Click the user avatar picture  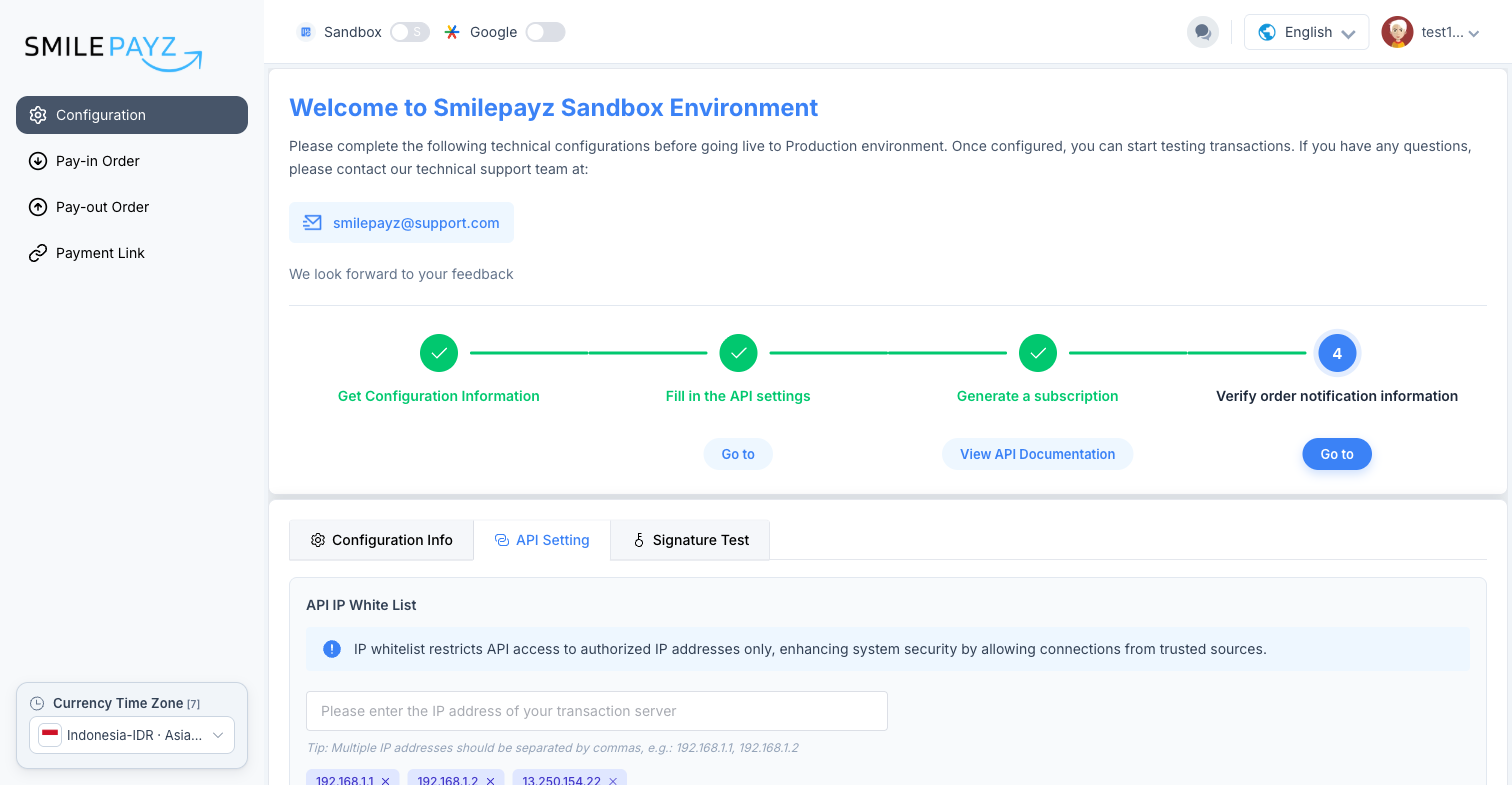1397,32
